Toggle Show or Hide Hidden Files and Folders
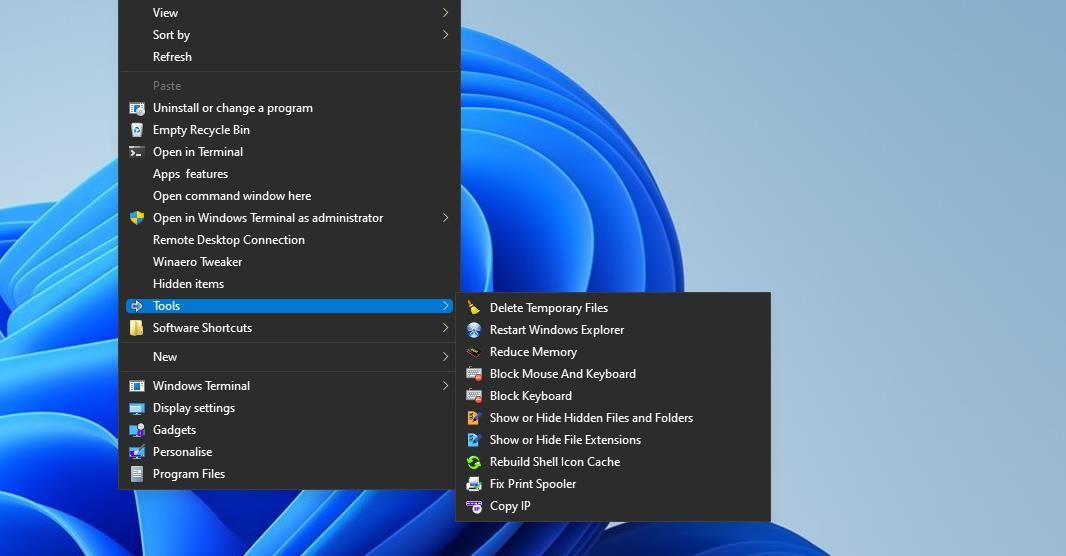 pos(590,418)
